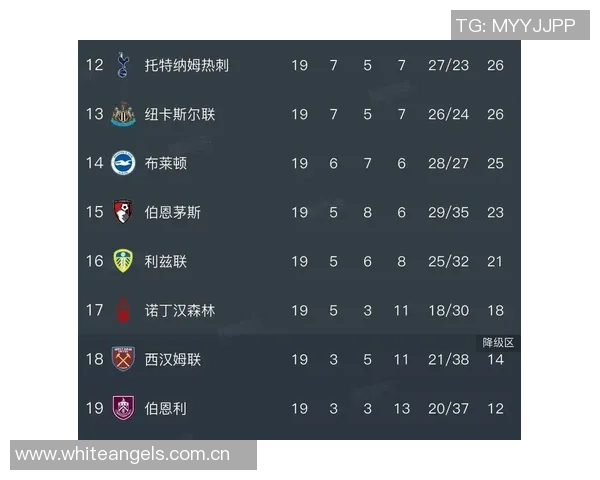The image size is (600, 480).
Task: Click the Nottingham Forest club crest
Action: [123, 310]
